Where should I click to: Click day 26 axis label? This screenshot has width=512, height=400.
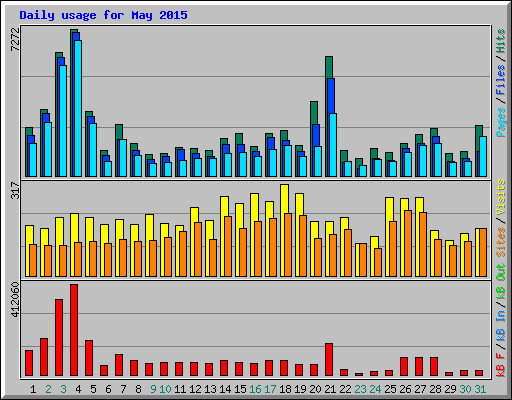coord(405,389)
